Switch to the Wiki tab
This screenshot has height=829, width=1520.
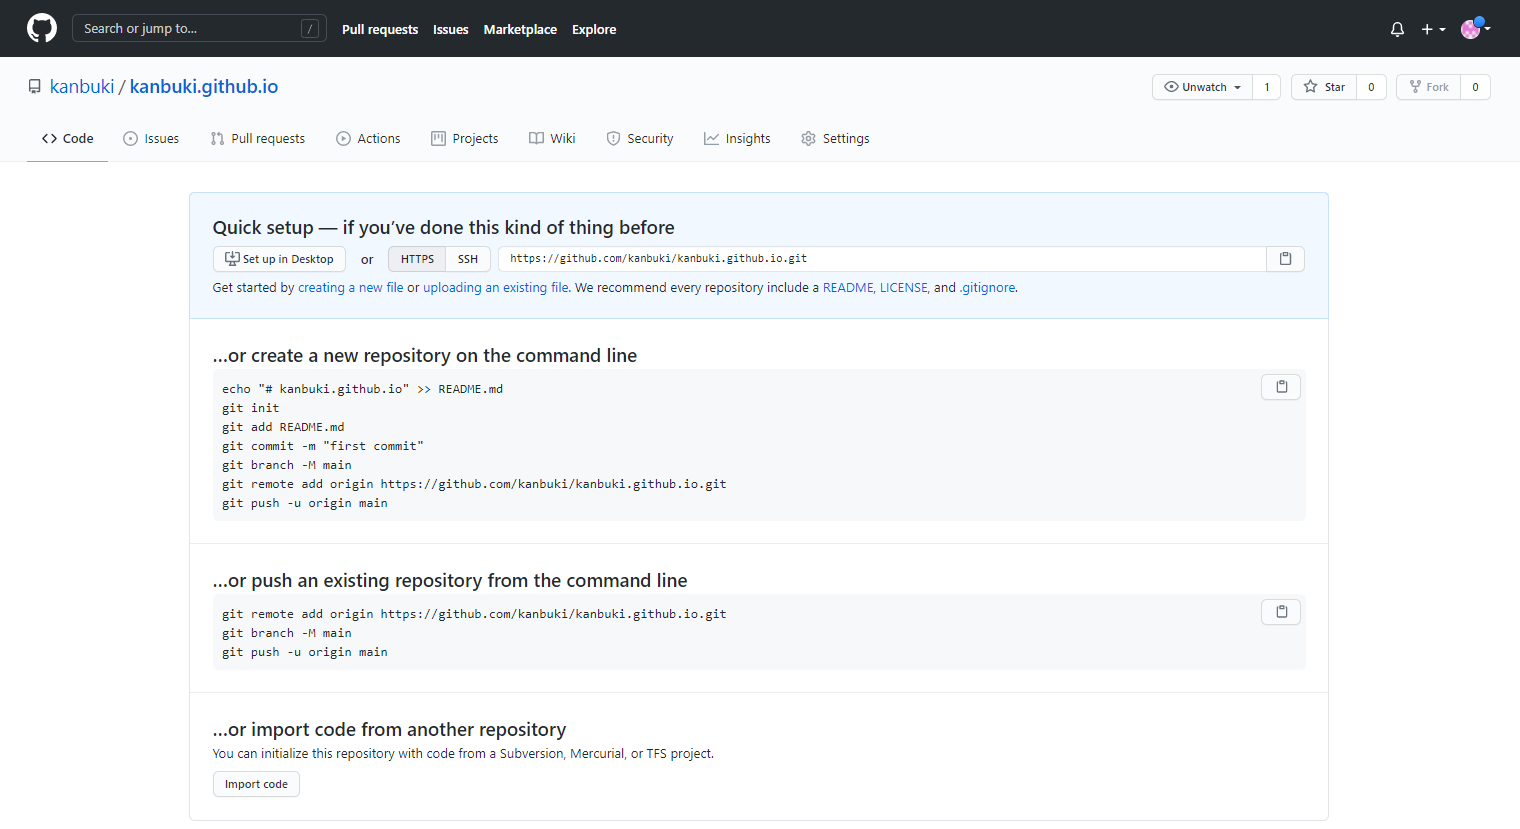point(552,139)
